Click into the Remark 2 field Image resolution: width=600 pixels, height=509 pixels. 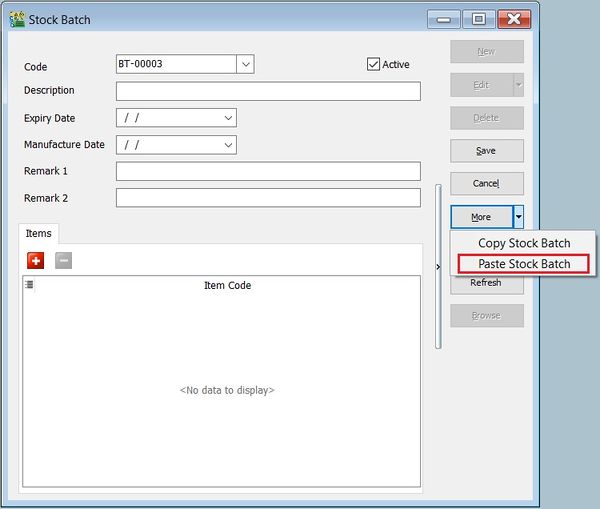(268, 198)
